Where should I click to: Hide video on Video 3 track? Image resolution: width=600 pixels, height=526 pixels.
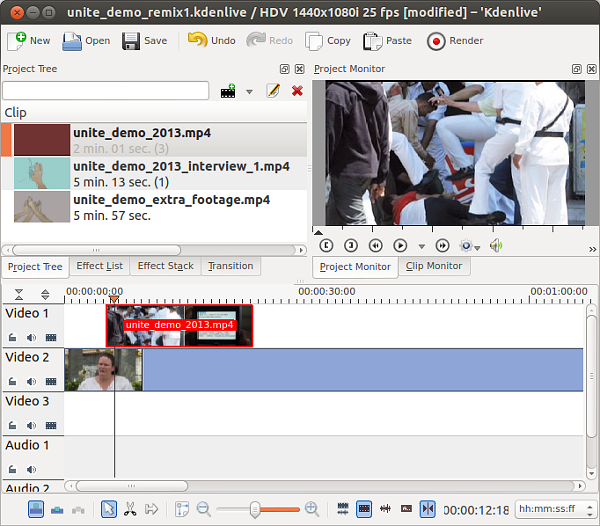click(50, 425)
